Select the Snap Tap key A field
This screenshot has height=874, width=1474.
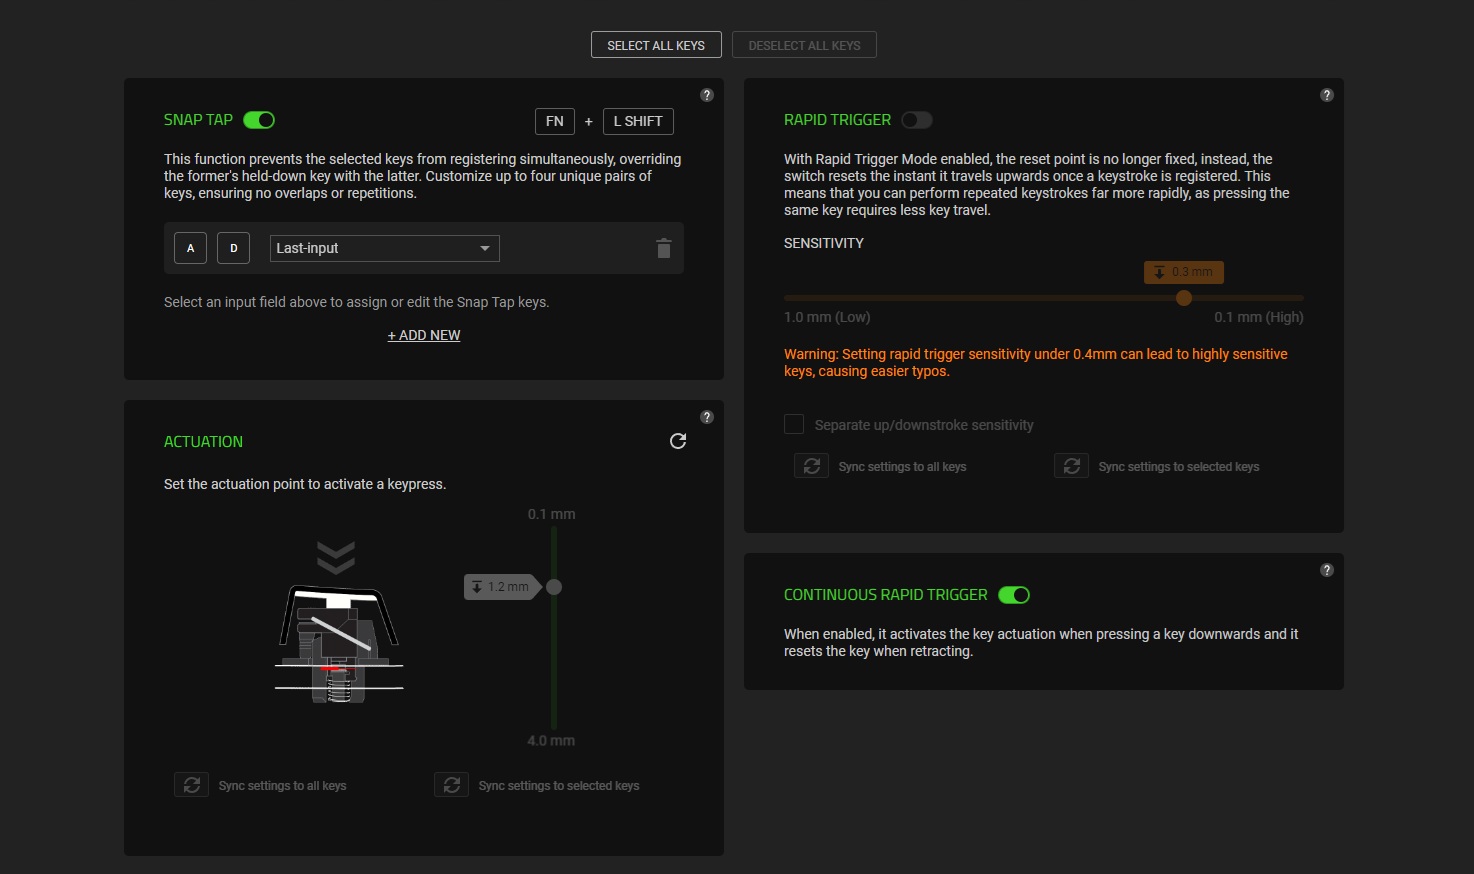tap(190, 248)
